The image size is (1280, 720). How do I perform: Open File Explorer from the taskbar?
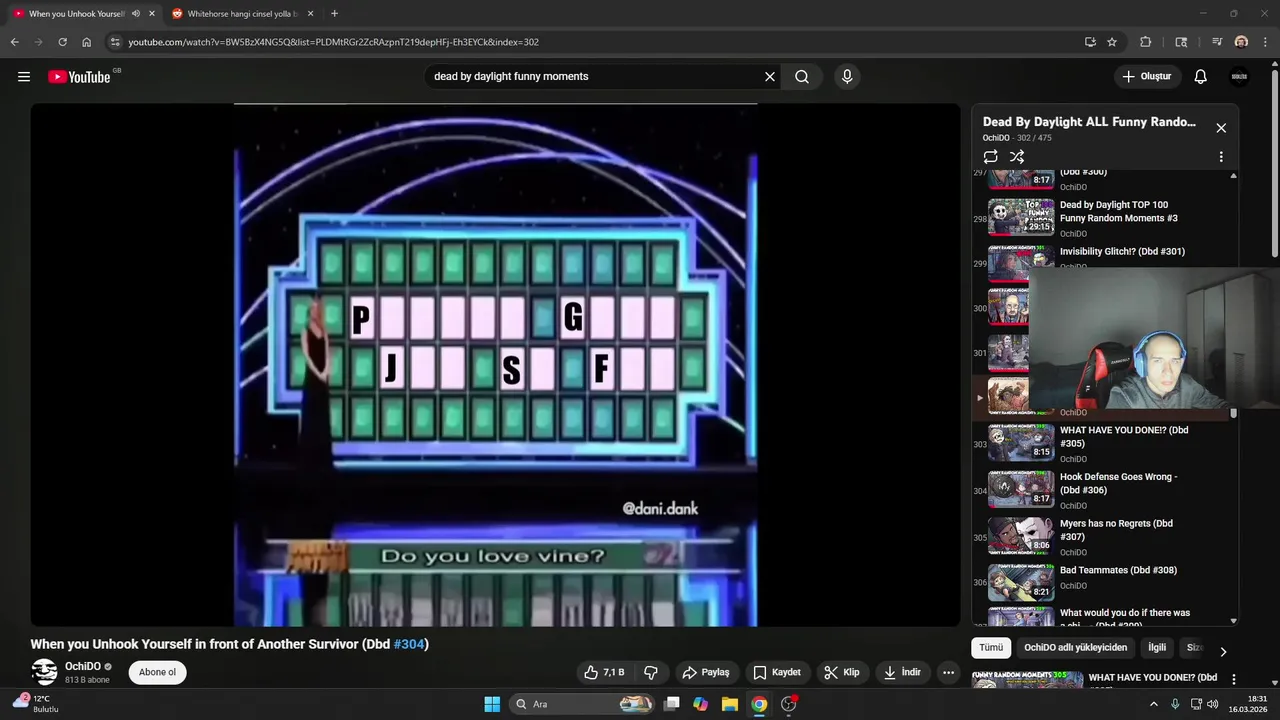[730, 704]
